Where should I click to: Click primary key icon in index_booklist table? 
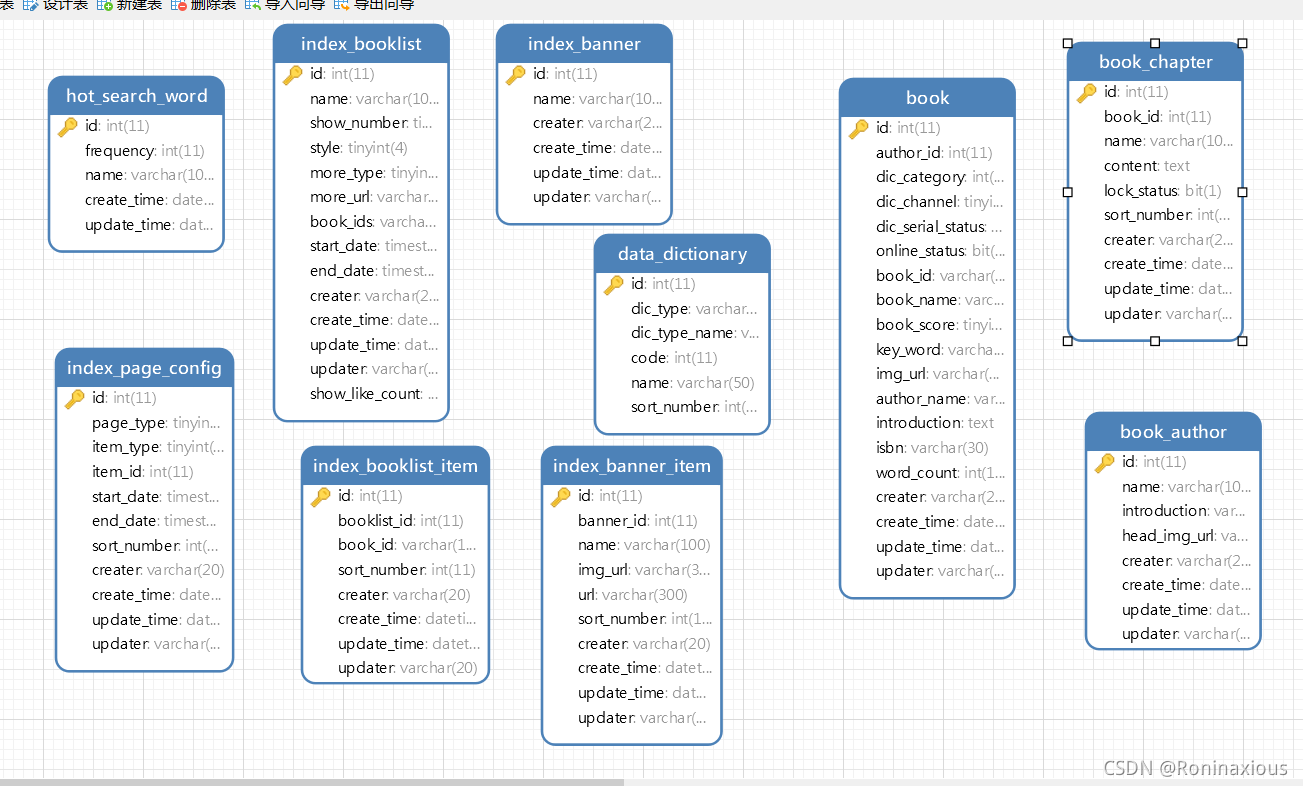(x=293, y=75)
